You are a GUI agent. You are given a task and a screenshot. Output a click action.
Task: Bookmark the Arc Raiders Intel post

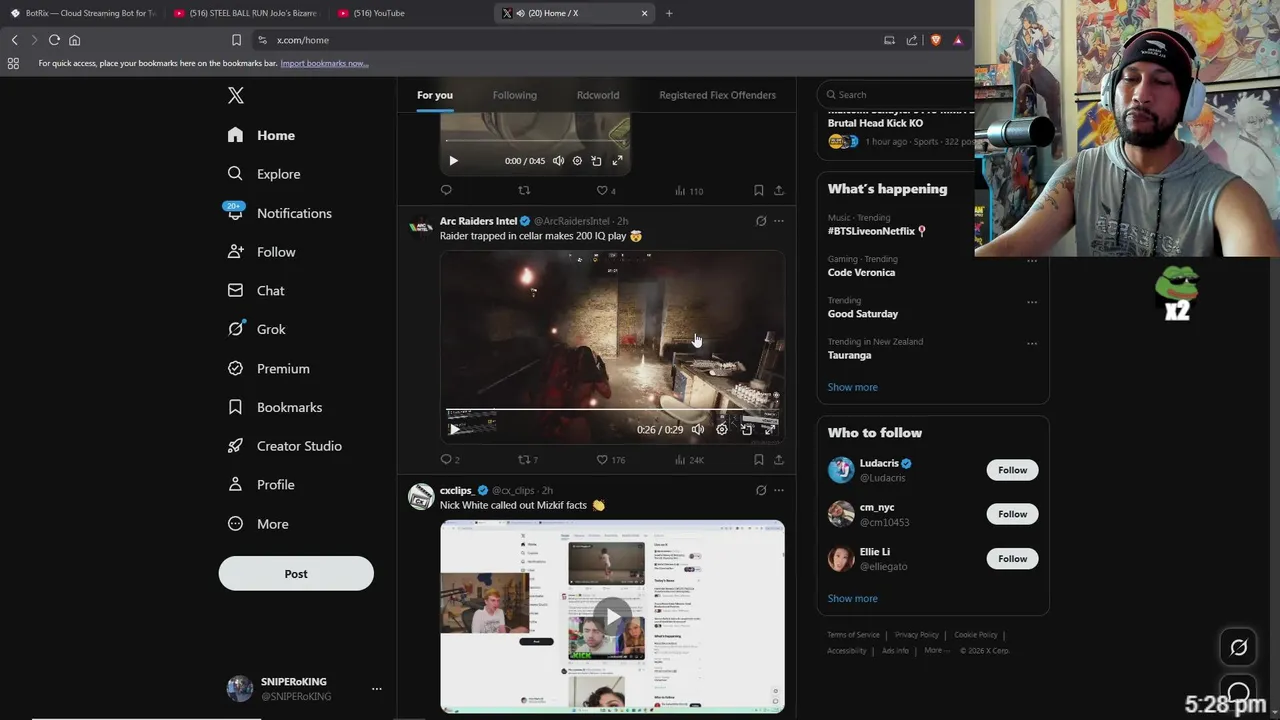(x=759, y=460)
